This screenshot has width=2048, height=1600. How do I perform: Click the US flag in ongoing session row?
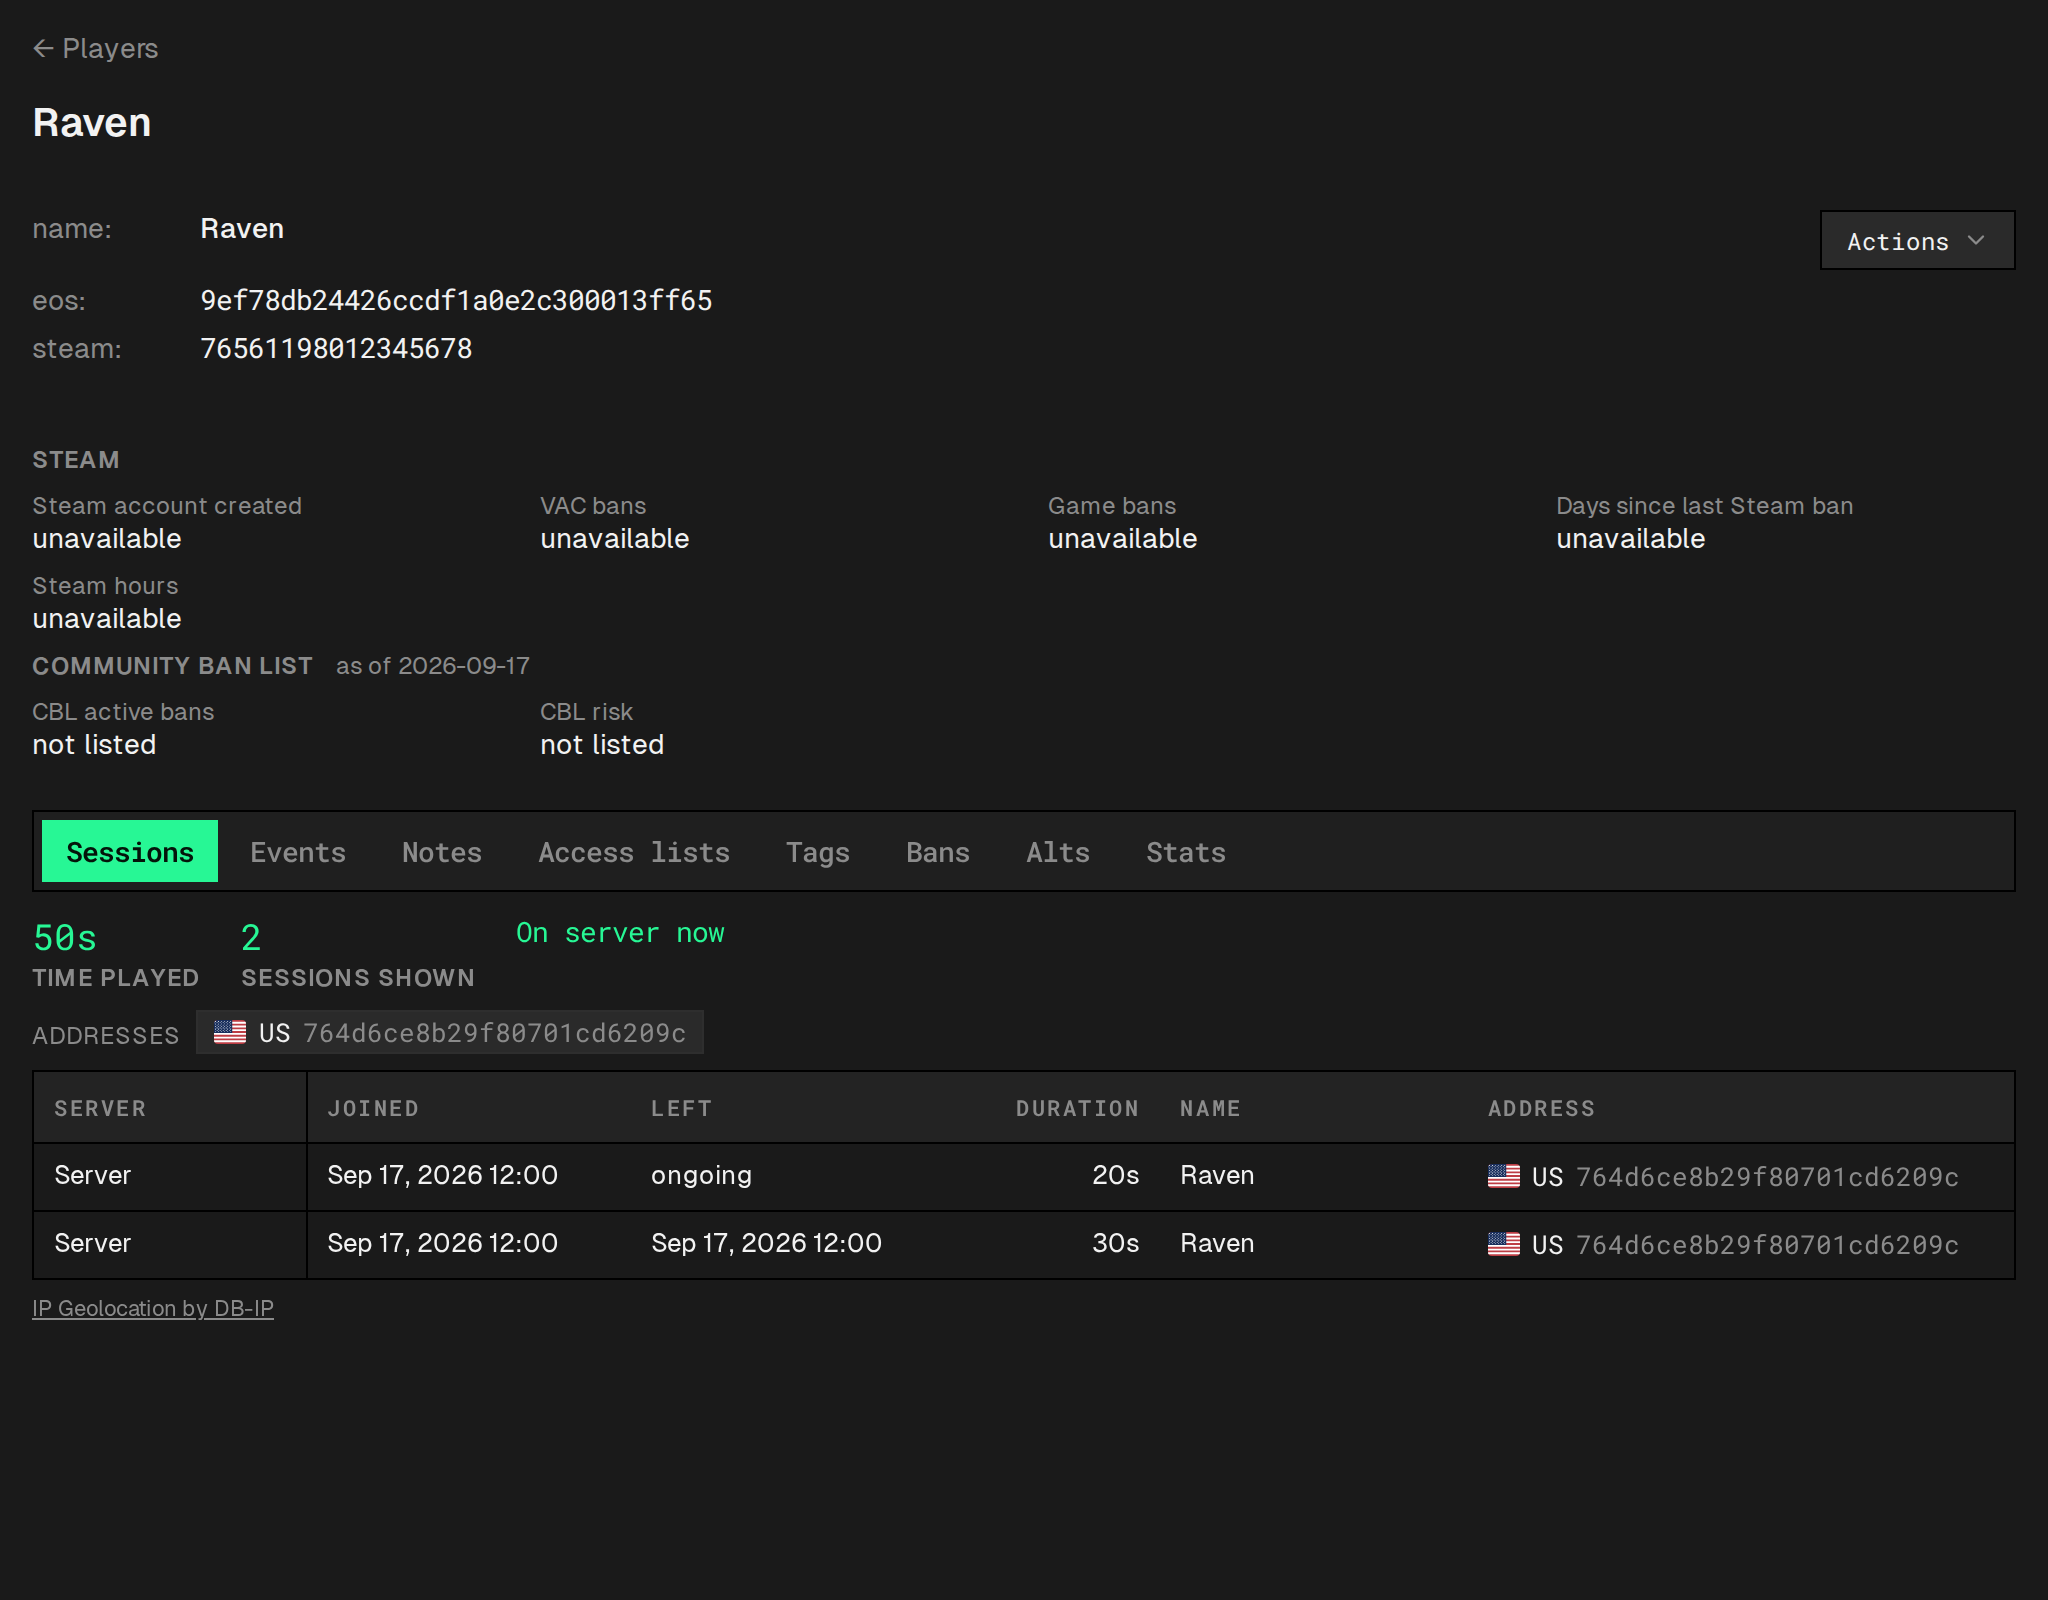(x=1504, y=1176)
